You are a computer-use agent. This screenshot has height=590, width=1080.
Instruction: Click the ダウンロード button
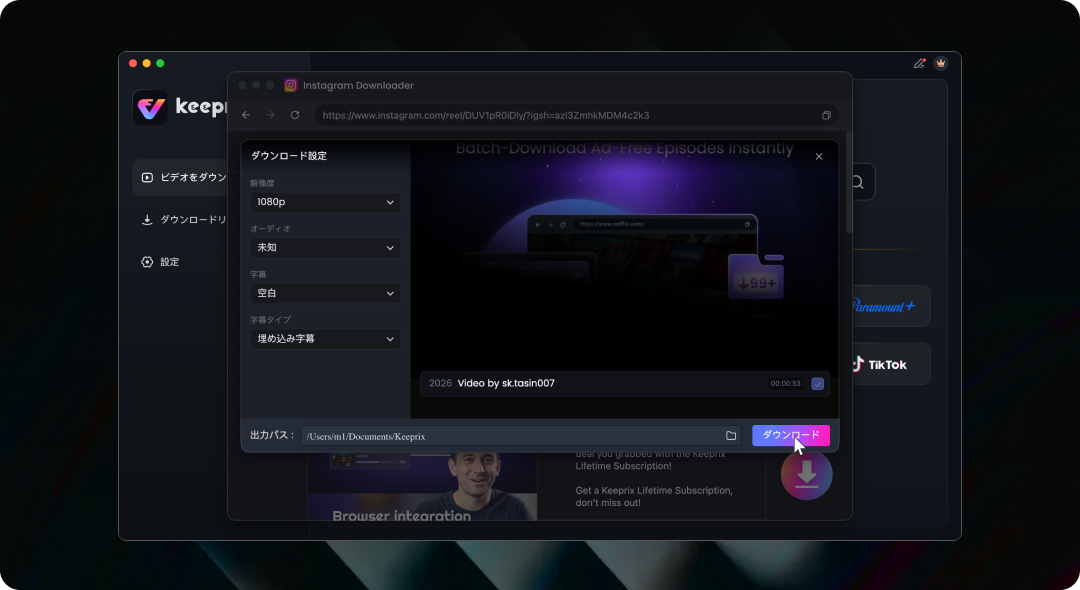pyautogui.click(x=791, y=435)
